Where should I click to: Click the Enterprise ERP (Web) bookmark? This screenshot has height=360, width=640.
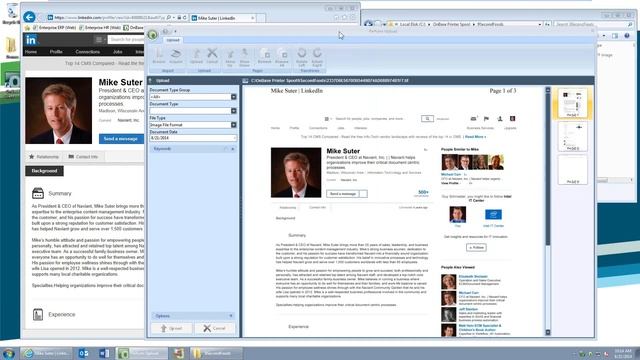(54, 28)
